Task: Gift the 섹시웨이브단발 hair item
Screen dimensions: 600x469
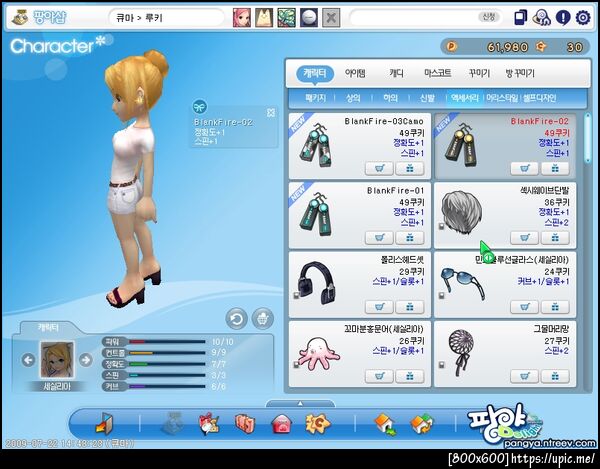Action: (x=555, y=238)
